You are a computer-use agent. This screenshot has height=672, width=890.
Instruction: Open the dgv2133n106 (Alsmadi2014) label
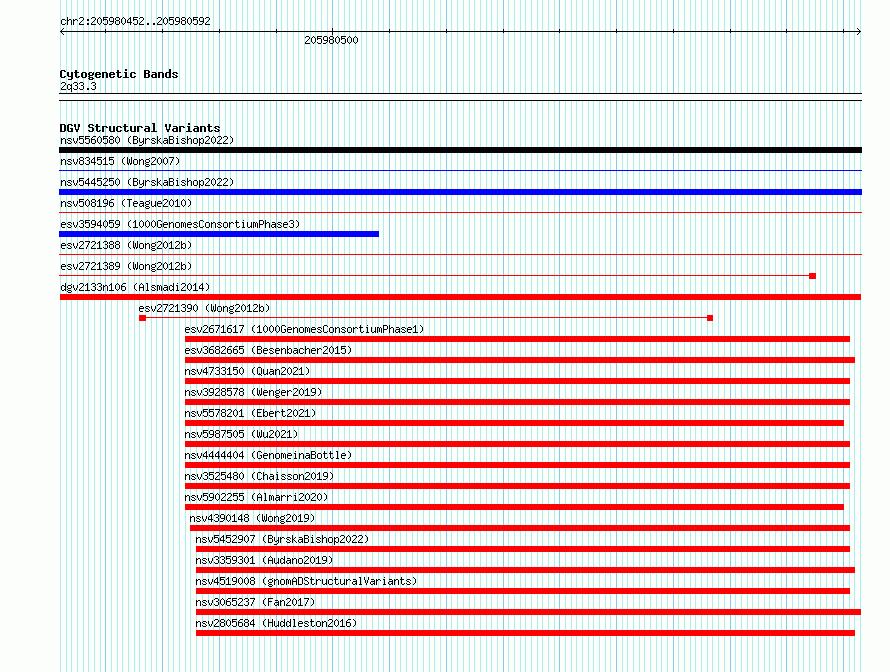(x=135, y=287)
